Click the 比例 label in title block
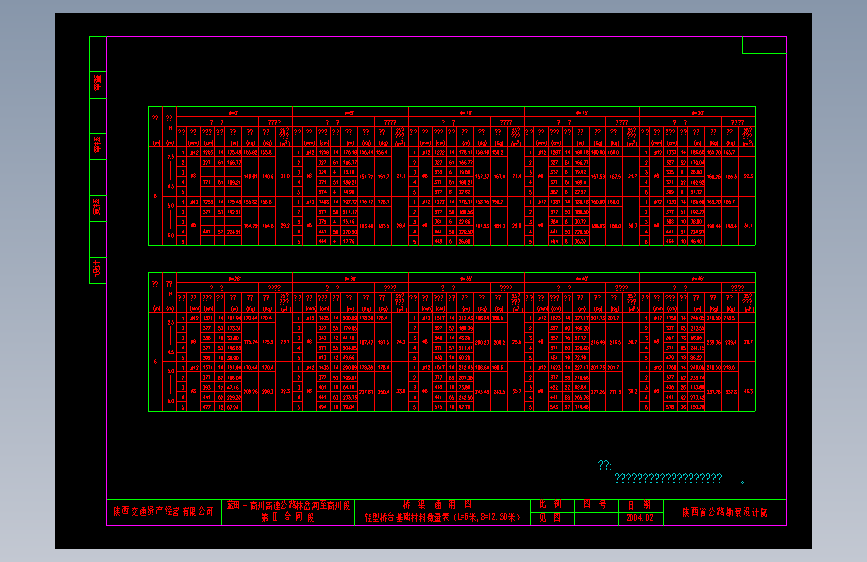 551,504
